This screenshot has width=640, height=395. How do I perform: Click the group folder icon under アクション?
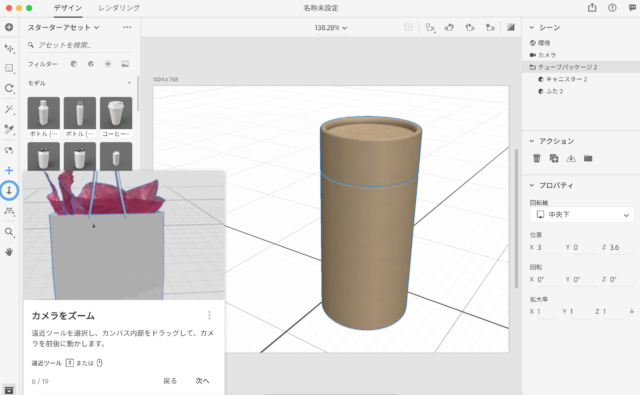pos(588,158)
